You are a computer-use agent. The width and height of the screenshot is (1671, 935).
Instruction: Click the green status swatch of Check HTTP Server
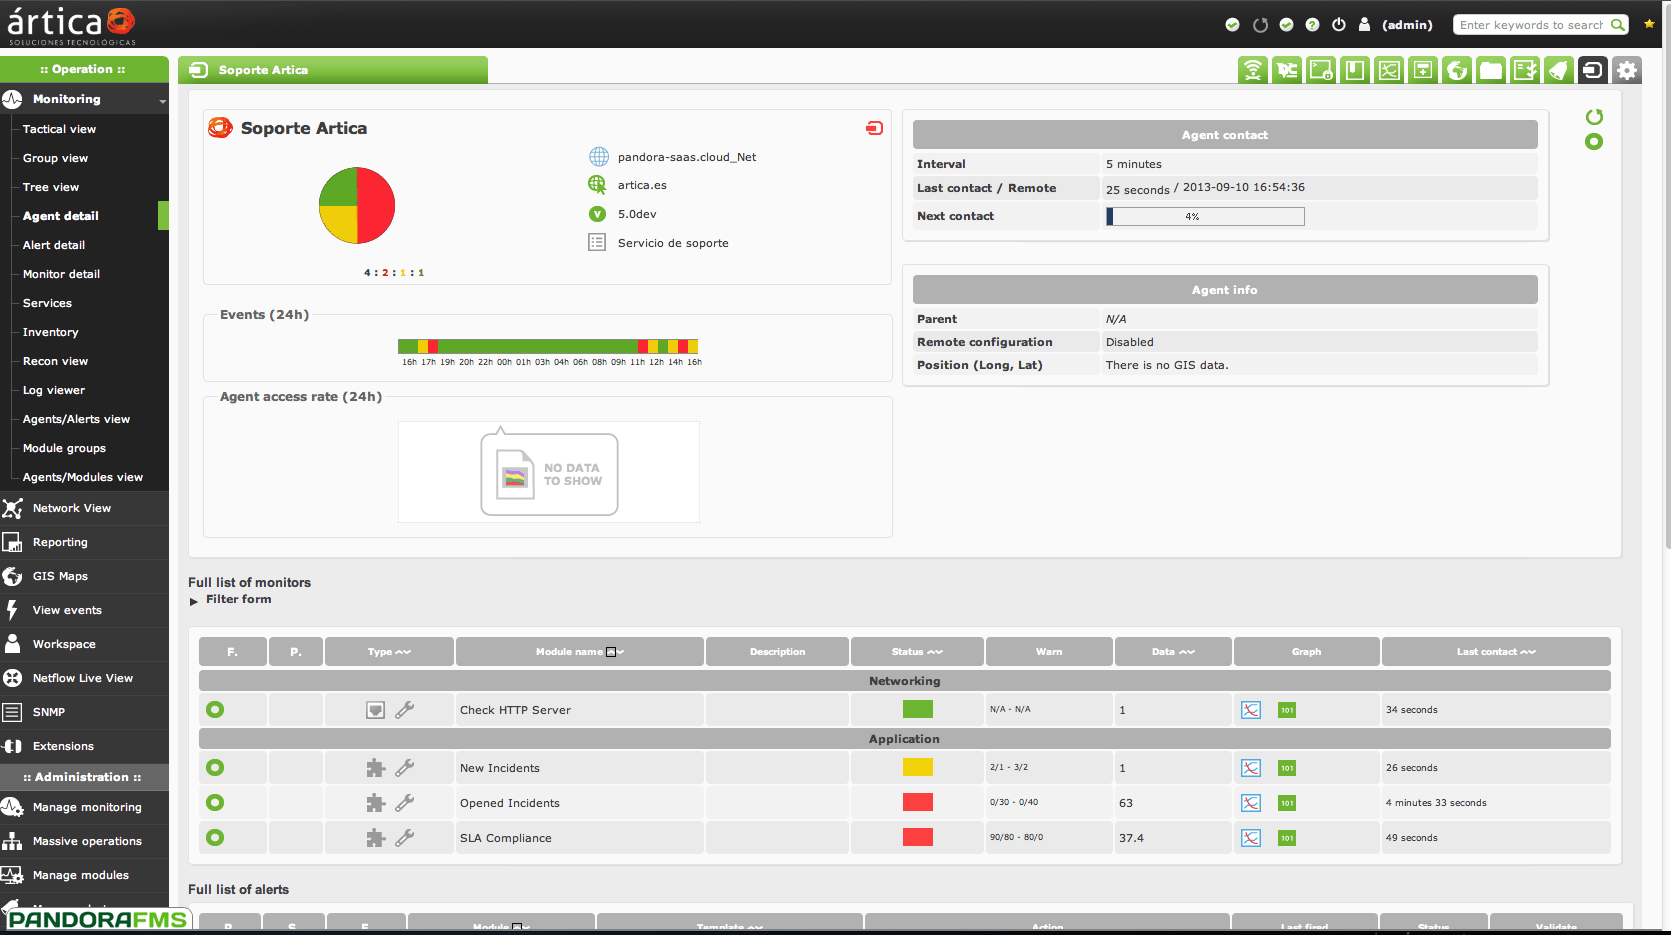(x=917, y=709)
